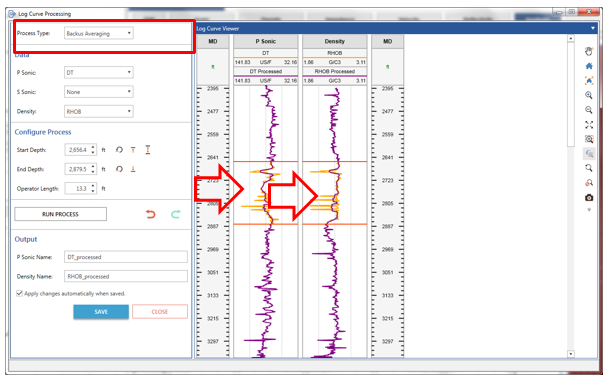Open the Process Type dropdown
The height and width of the screenshot is (383, 608).
coord(98,33)
